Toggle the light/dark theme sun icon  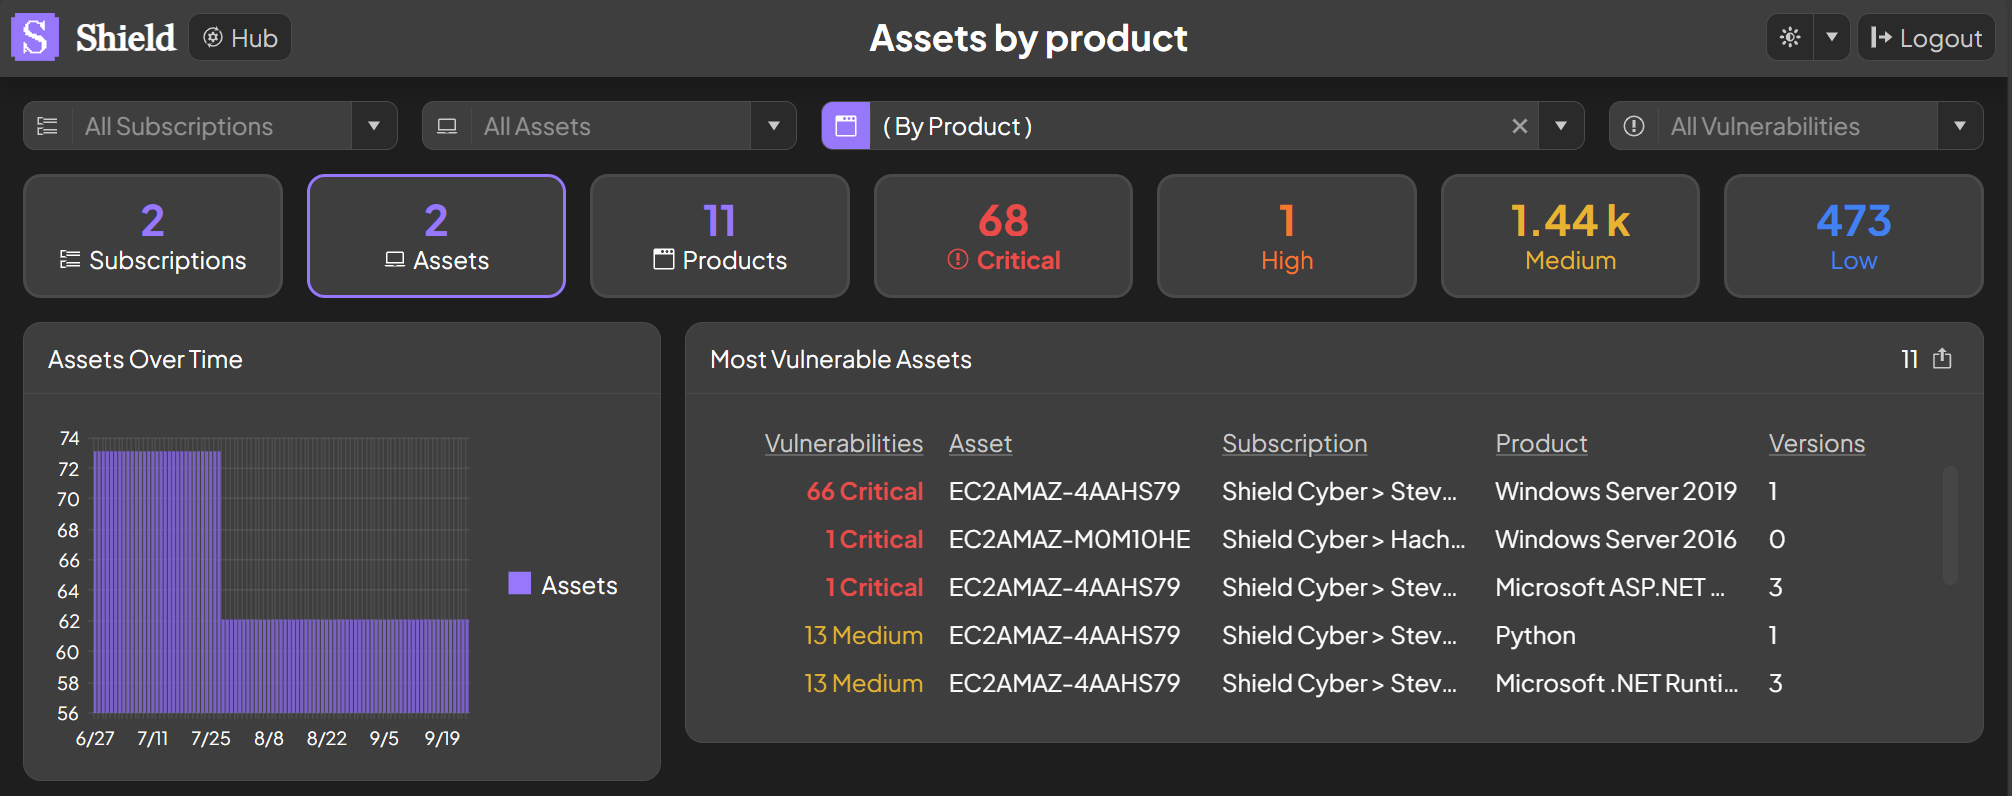(1790, 38)
